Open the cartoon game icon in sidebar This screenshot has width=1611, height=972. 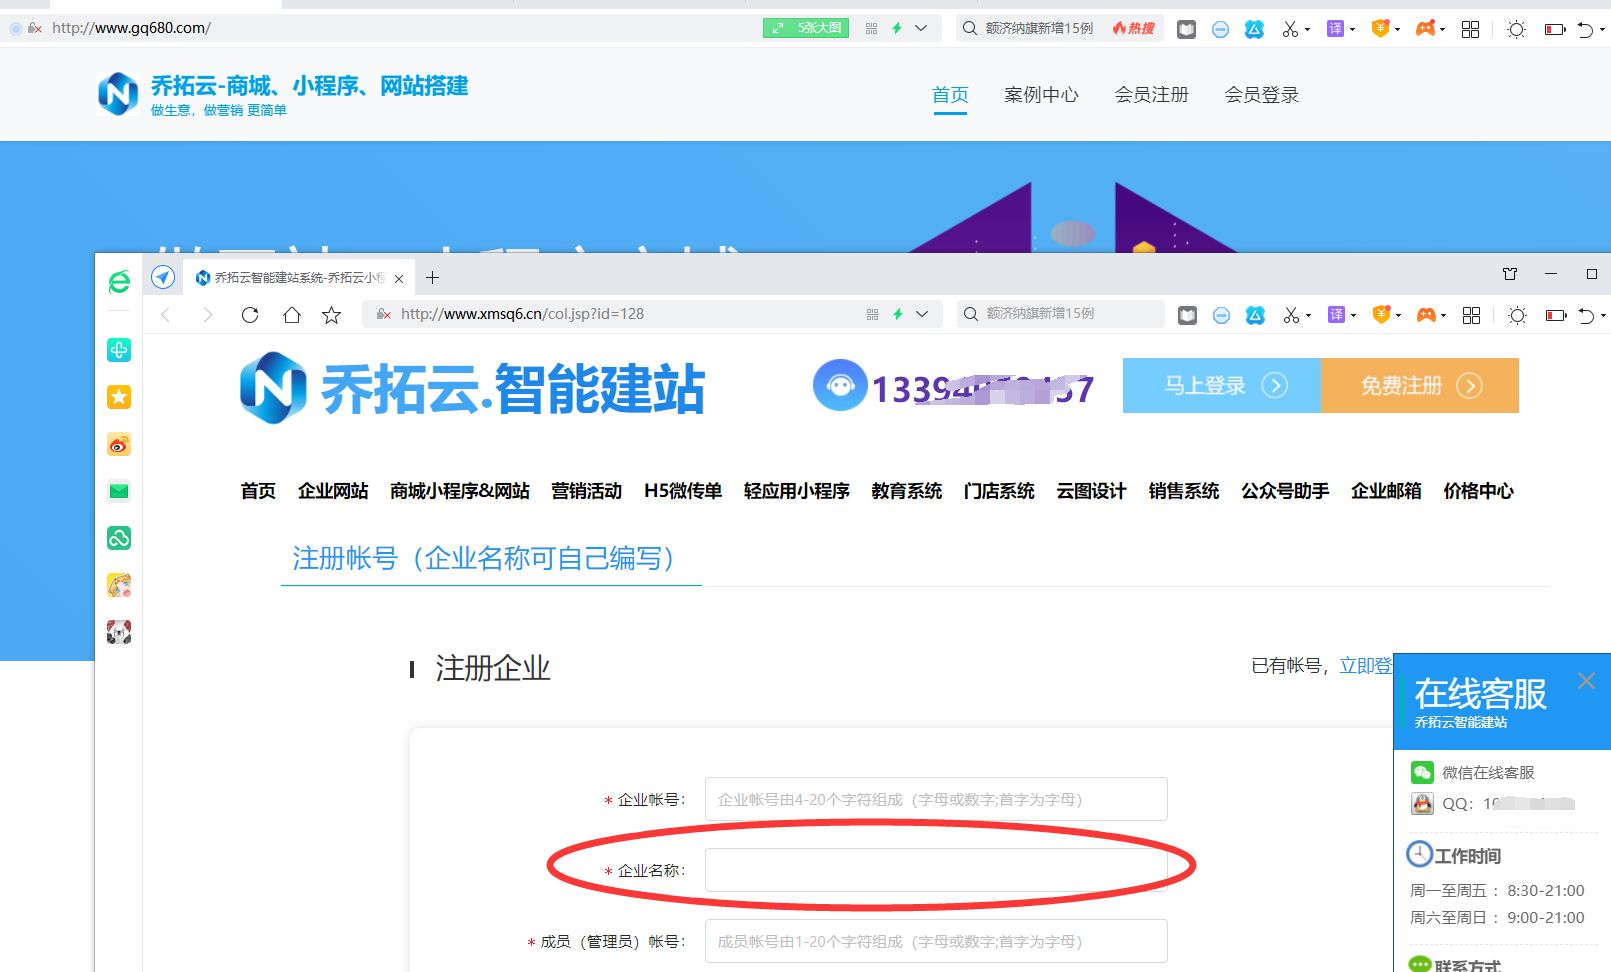119,585
